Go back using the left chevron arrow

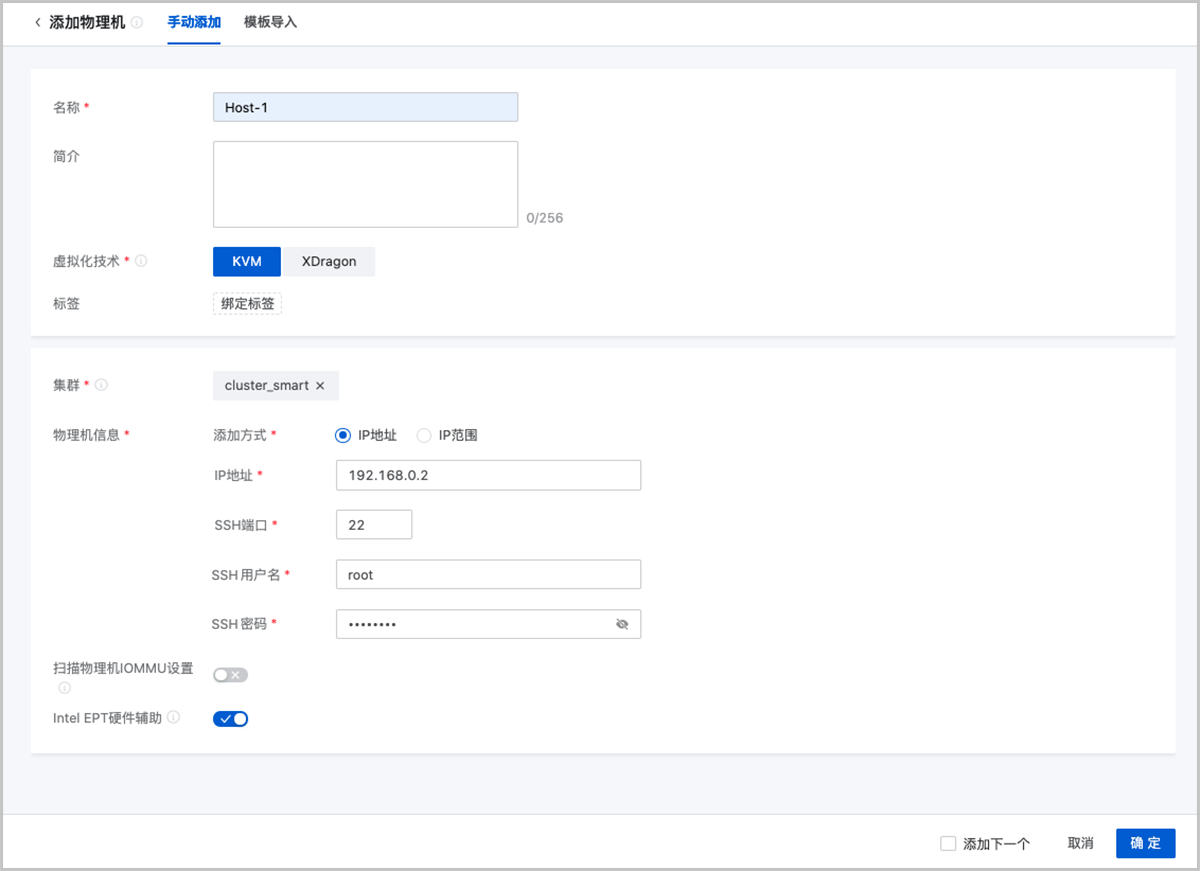(38, 22)
